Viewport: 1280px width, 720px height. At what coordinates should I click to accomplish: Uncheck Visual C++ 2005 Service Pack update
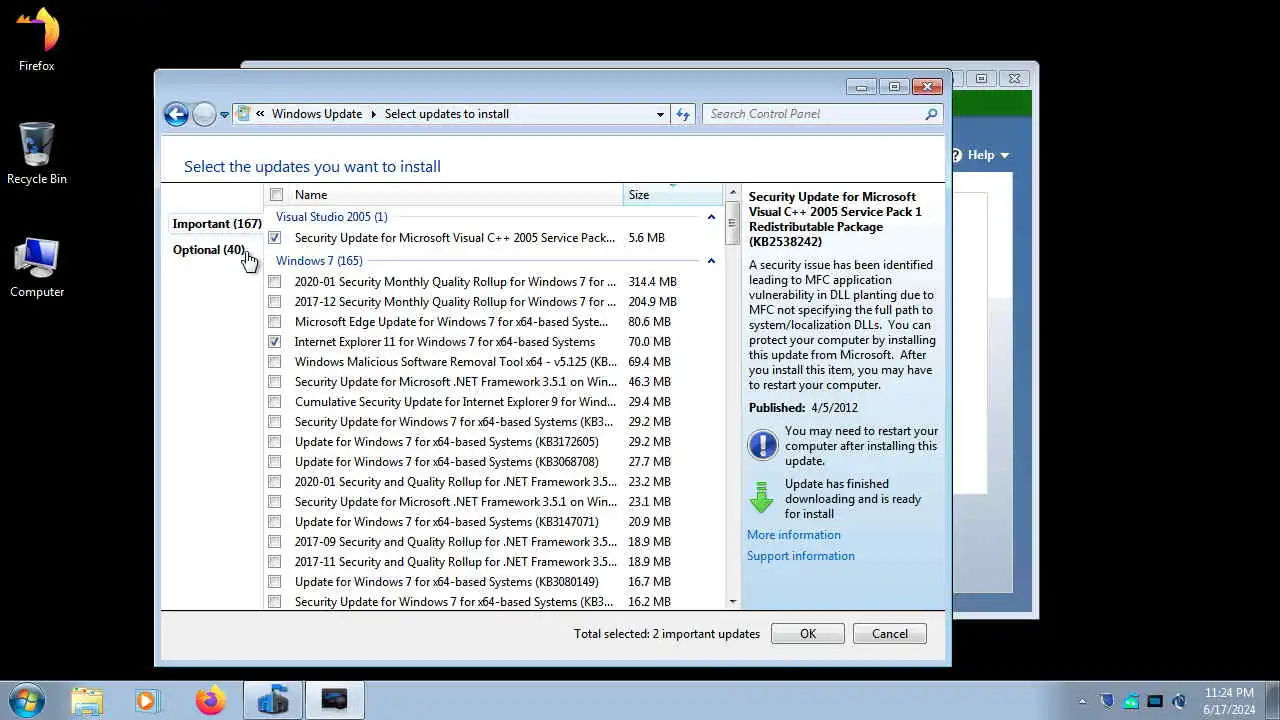[x=274, y=238]
